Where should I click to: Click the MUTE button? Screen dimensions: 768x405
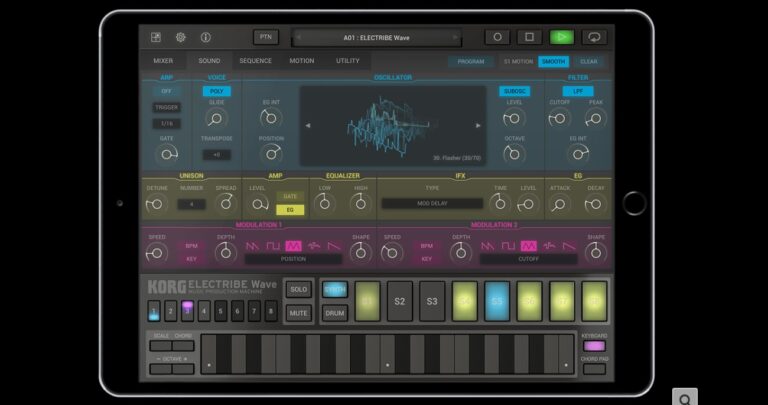[x=298, y=313]
